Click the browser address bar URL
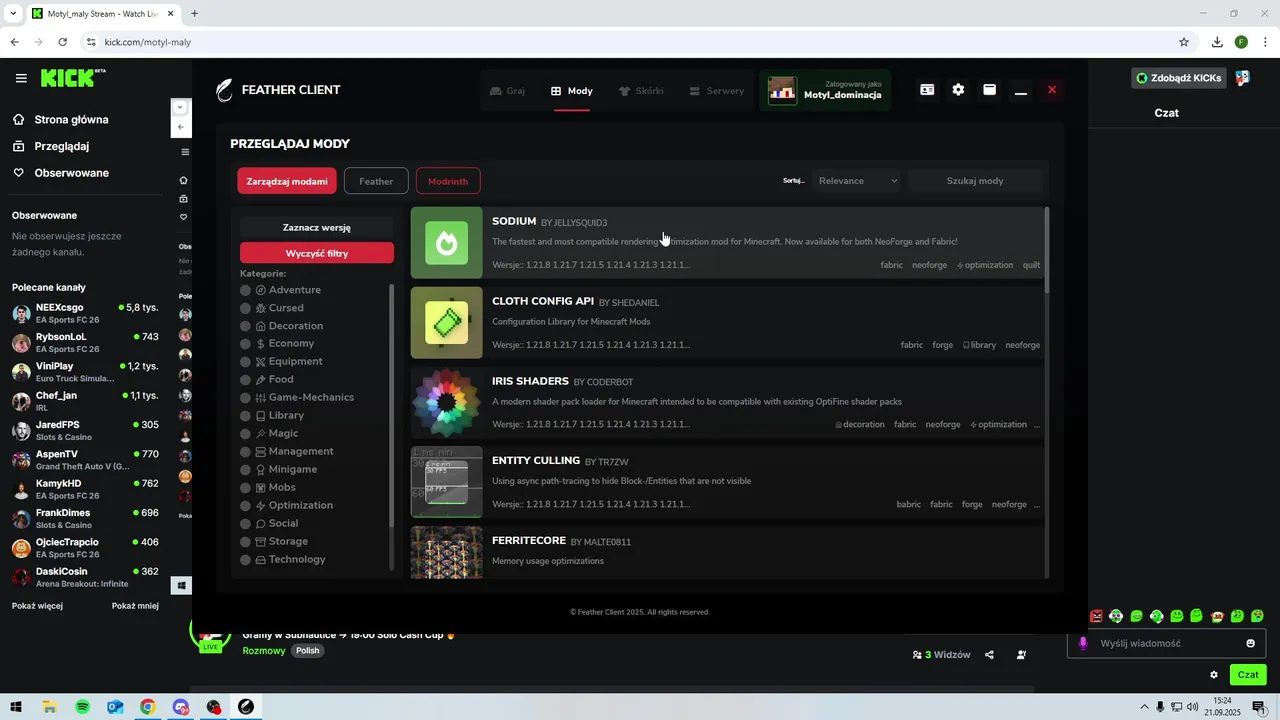 pos(148,42)
